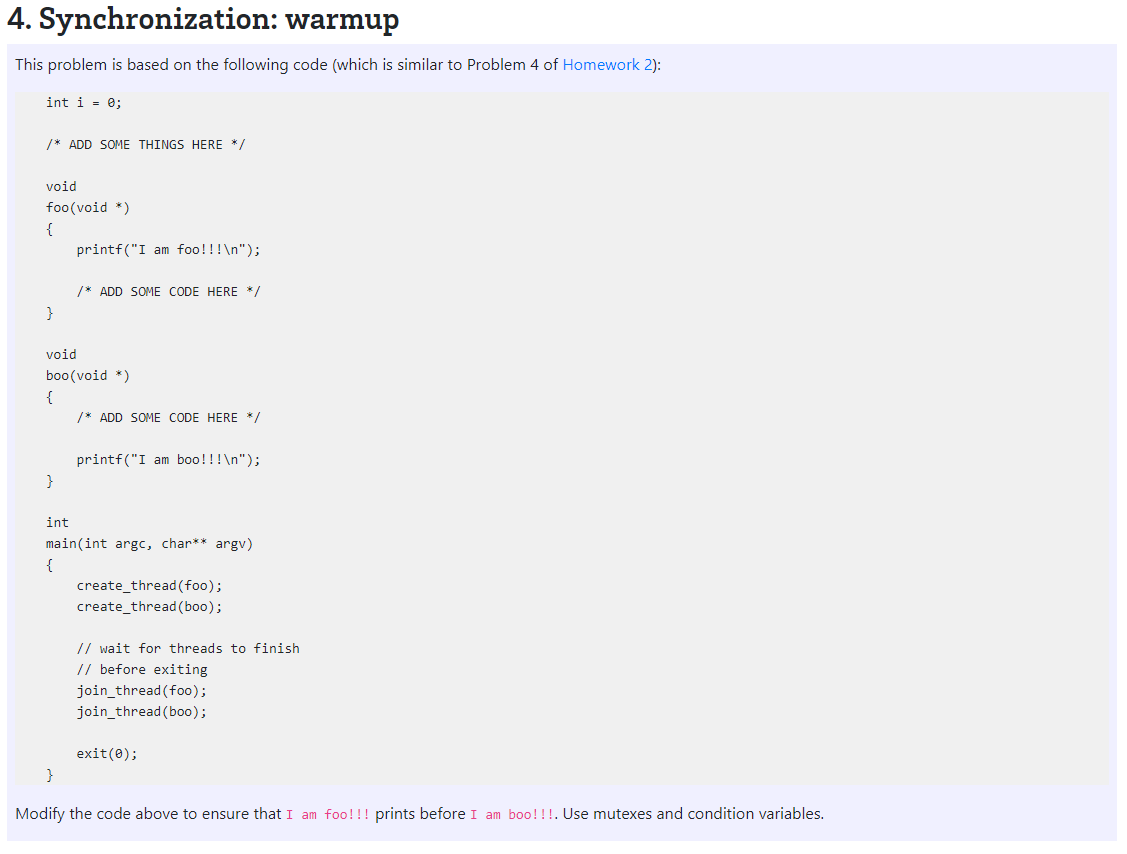Click the printf I am boo statement
Image resolution: width=1127 pixels, height=854 pixels.
168,459
